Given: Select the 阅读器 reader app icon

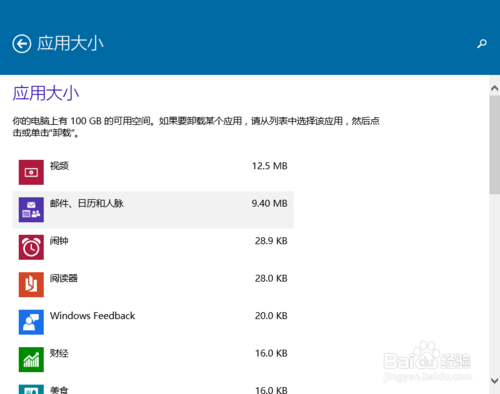Looking at the screenshot, I should pos(31,285).
